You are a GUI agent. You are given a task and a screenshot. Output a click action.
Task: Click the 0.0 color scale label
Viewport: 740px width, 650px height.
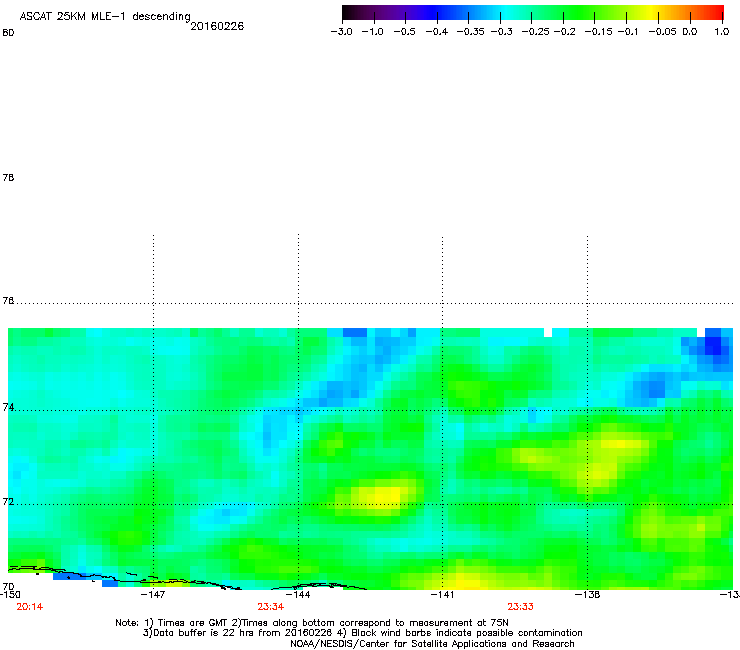pyautogui.click(x=690, y=32)
